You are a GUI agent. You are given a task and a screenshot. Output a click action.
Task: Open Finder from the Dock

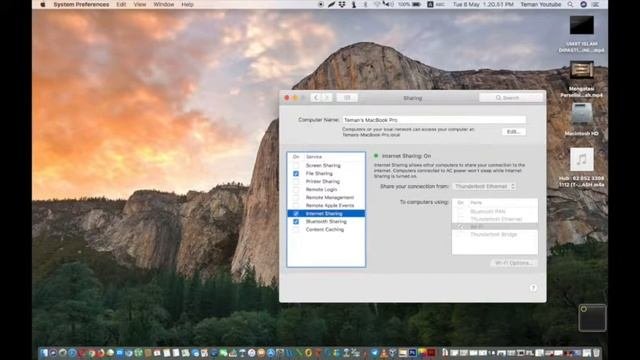click(44, 353)
